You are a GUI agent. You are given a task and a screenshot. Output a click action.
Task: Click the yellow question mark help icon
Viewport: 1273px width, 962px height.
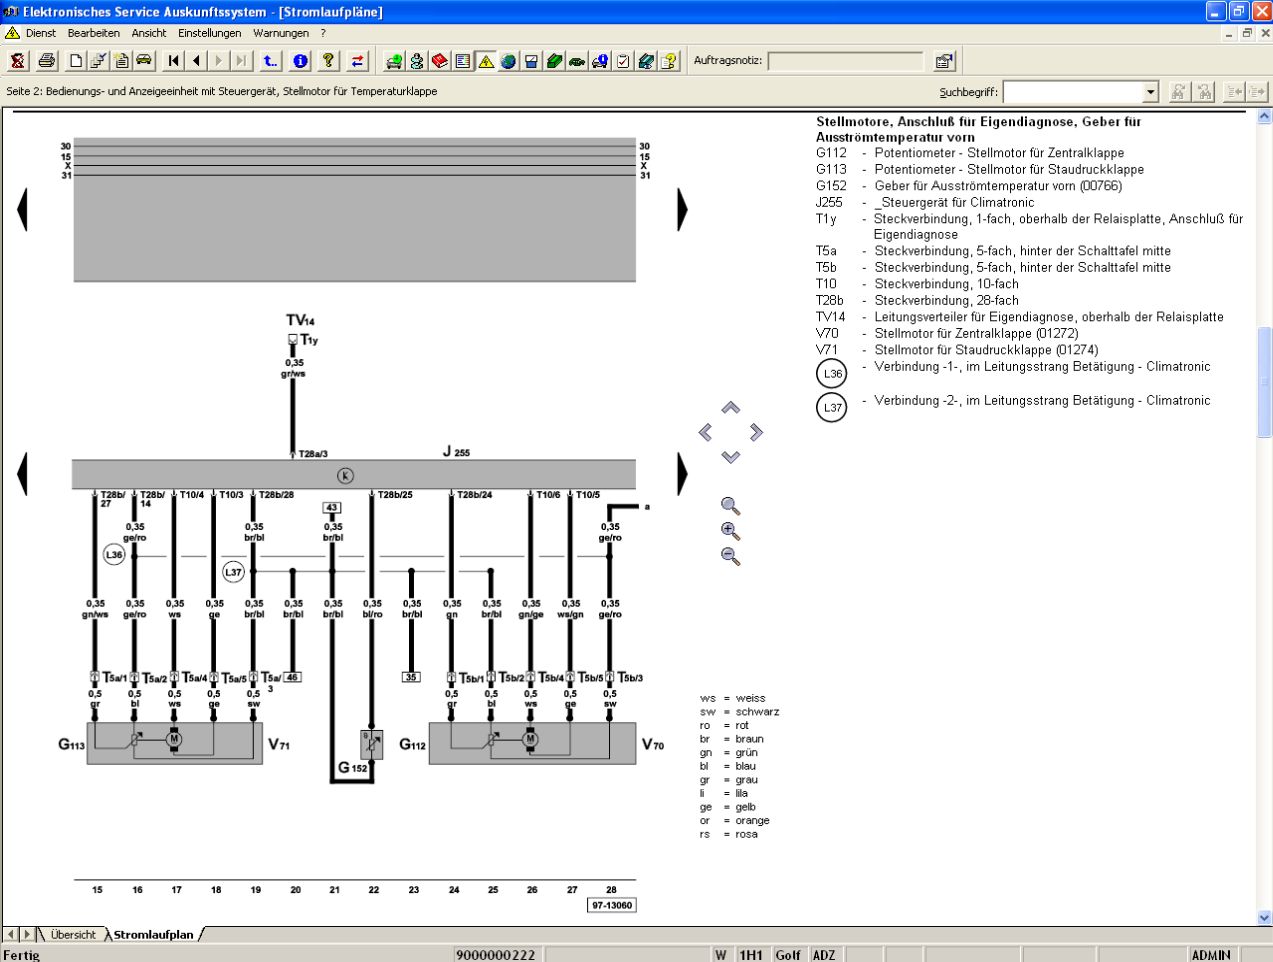328,61
